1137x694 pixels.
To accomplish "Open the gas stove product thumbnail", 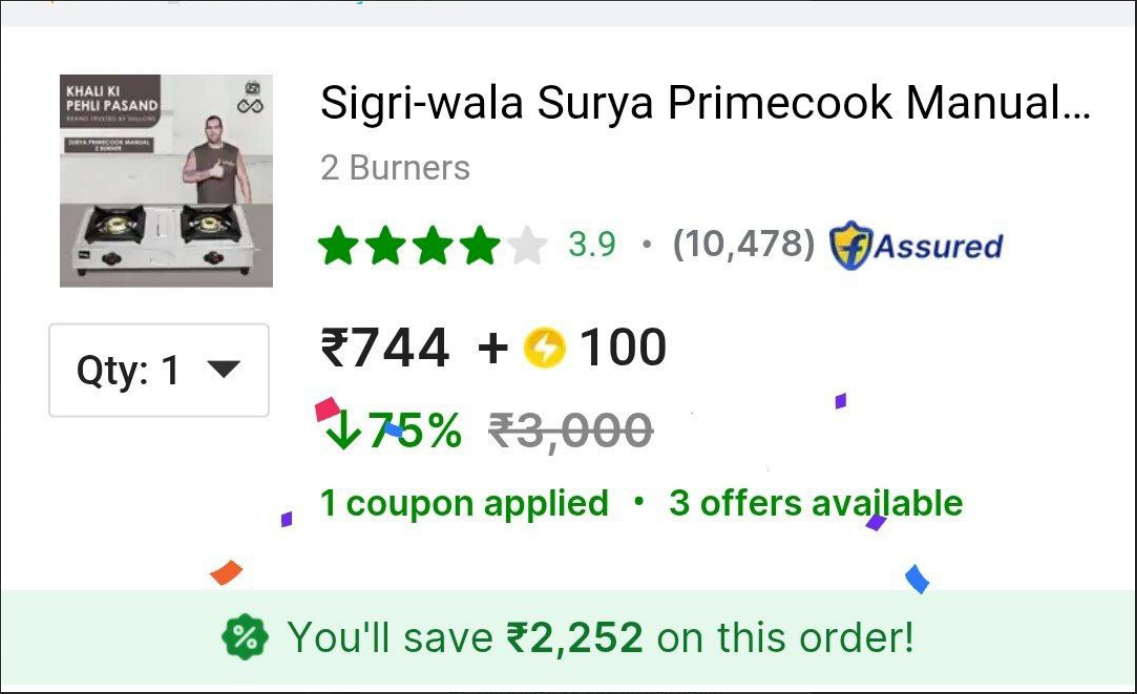I will [166, 181].
